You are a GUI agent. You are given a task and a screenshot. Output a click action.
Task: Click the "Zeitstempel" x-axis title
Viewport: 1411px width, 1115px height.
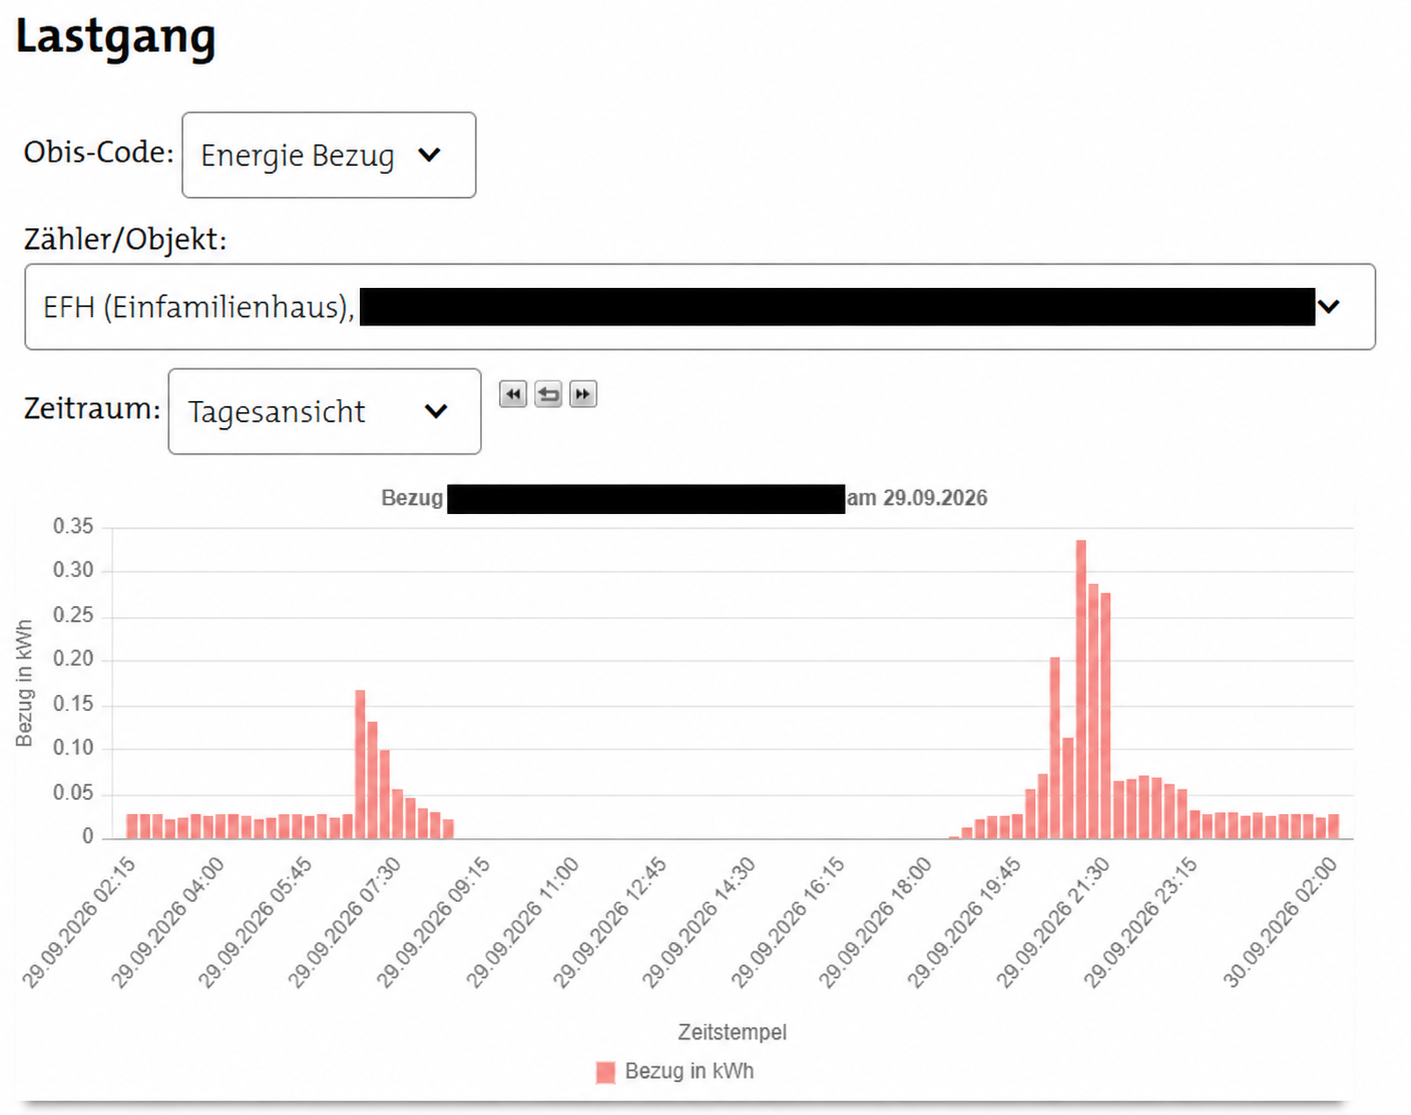[x=732, y=1032]
